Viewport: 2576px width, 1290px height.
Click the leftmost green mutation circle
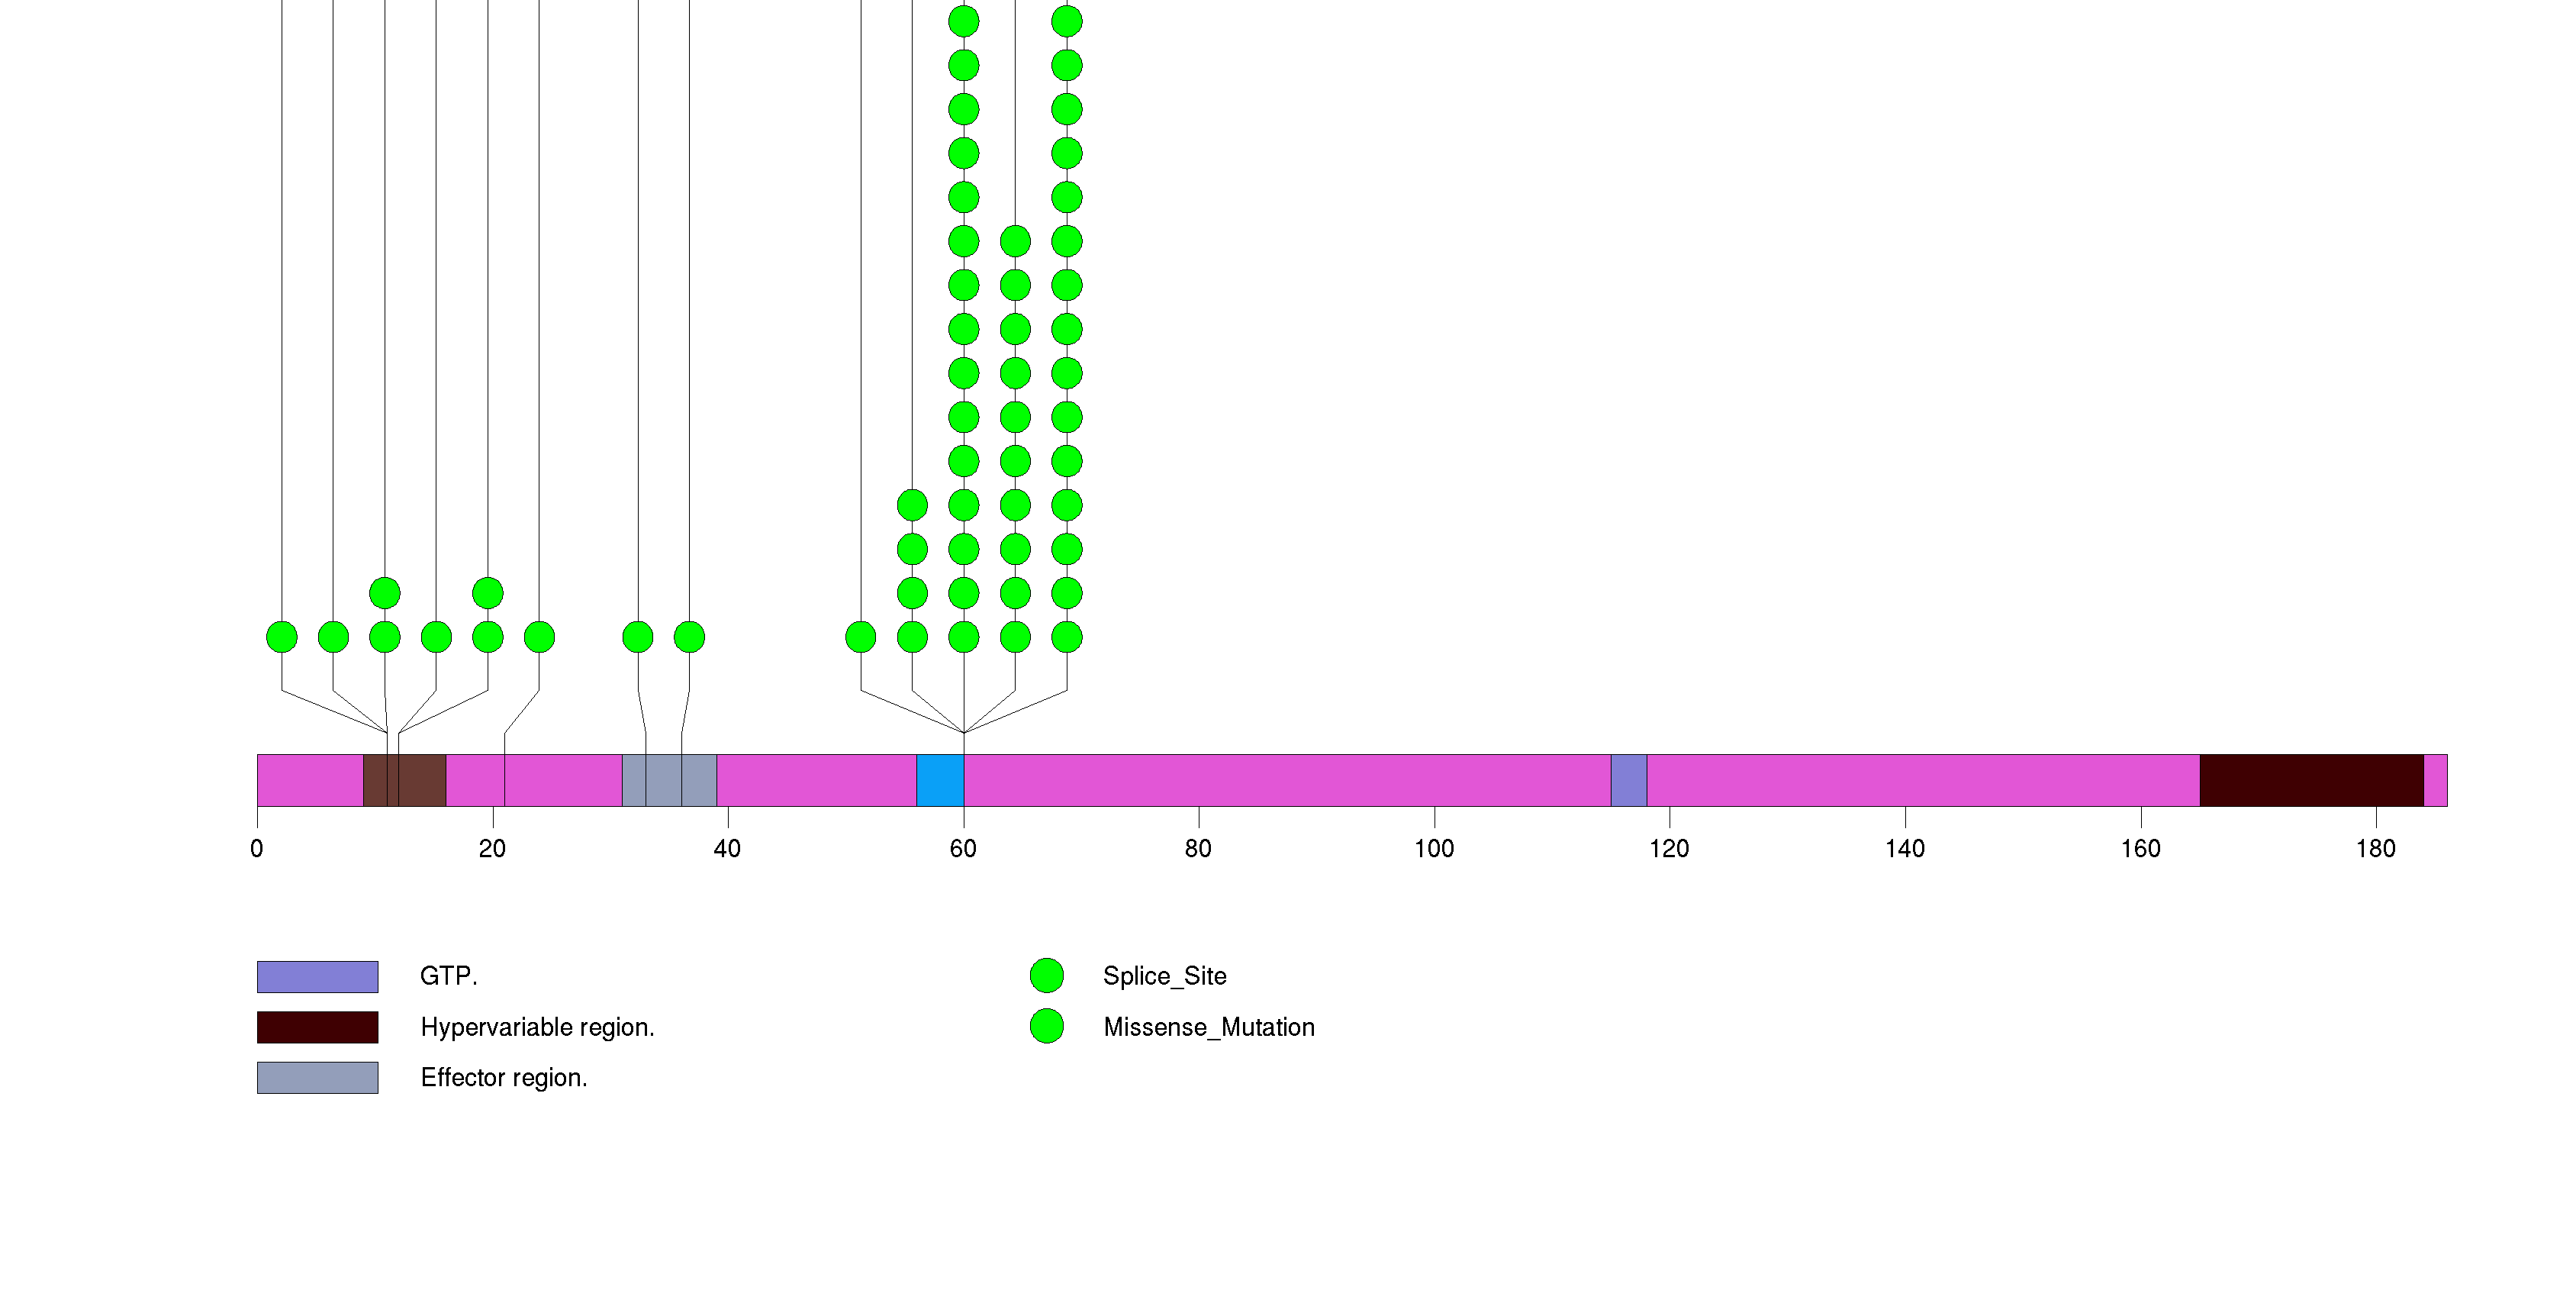(282, 637)
